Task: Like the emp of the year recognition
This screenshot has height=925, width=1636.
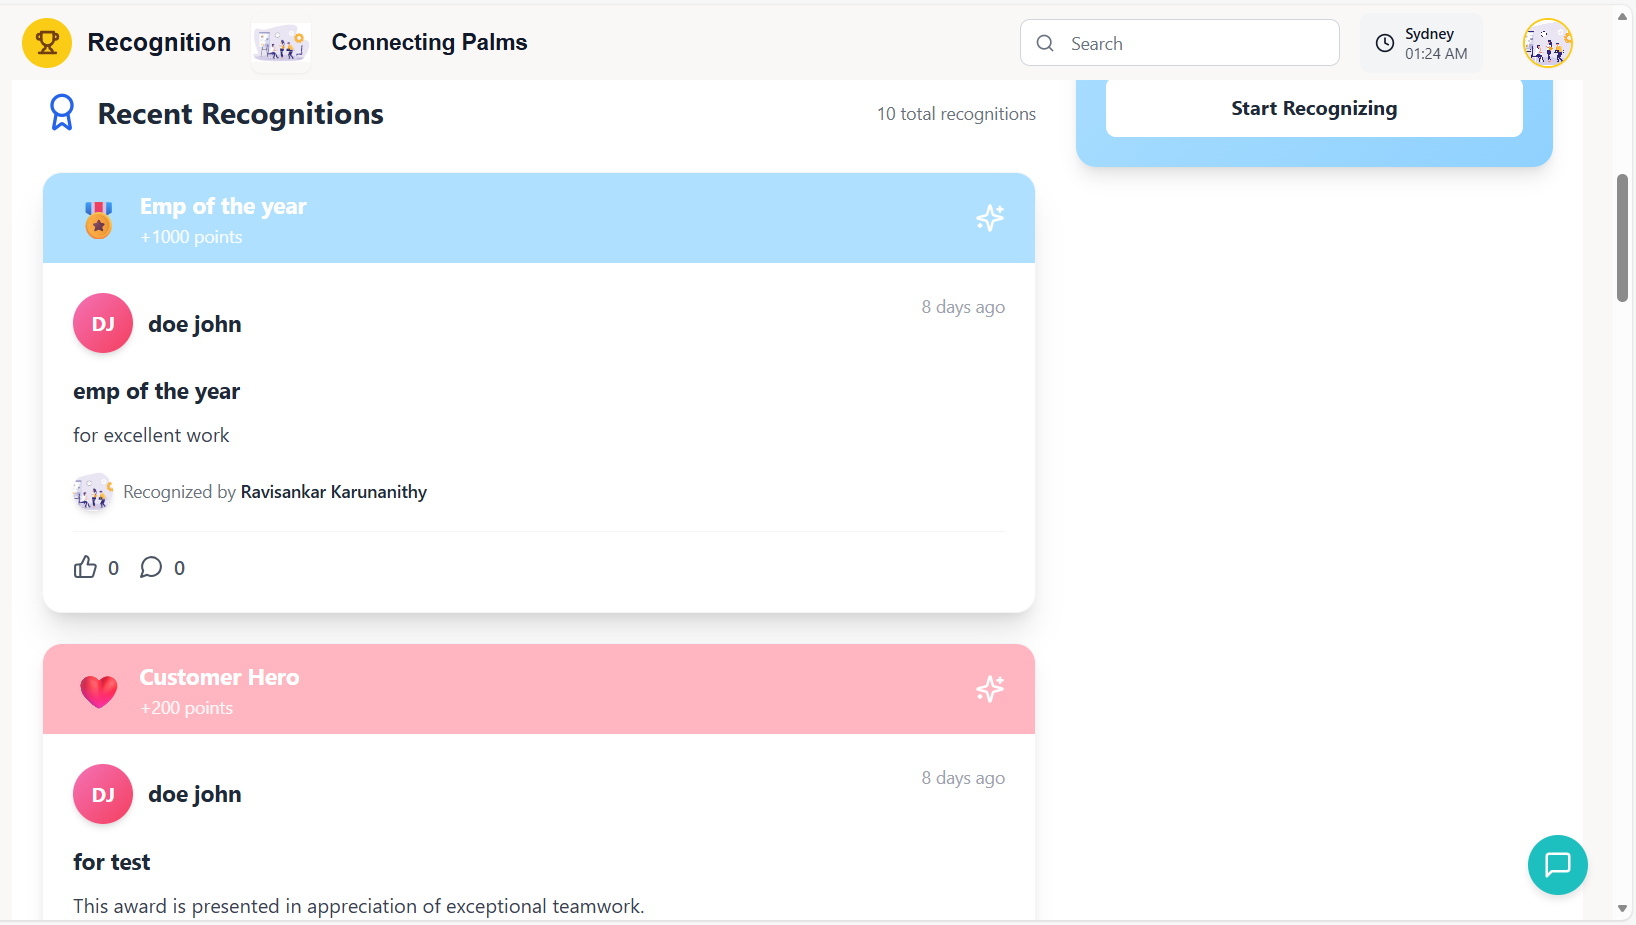Action: pyautogui.click(x=86, y=568)
